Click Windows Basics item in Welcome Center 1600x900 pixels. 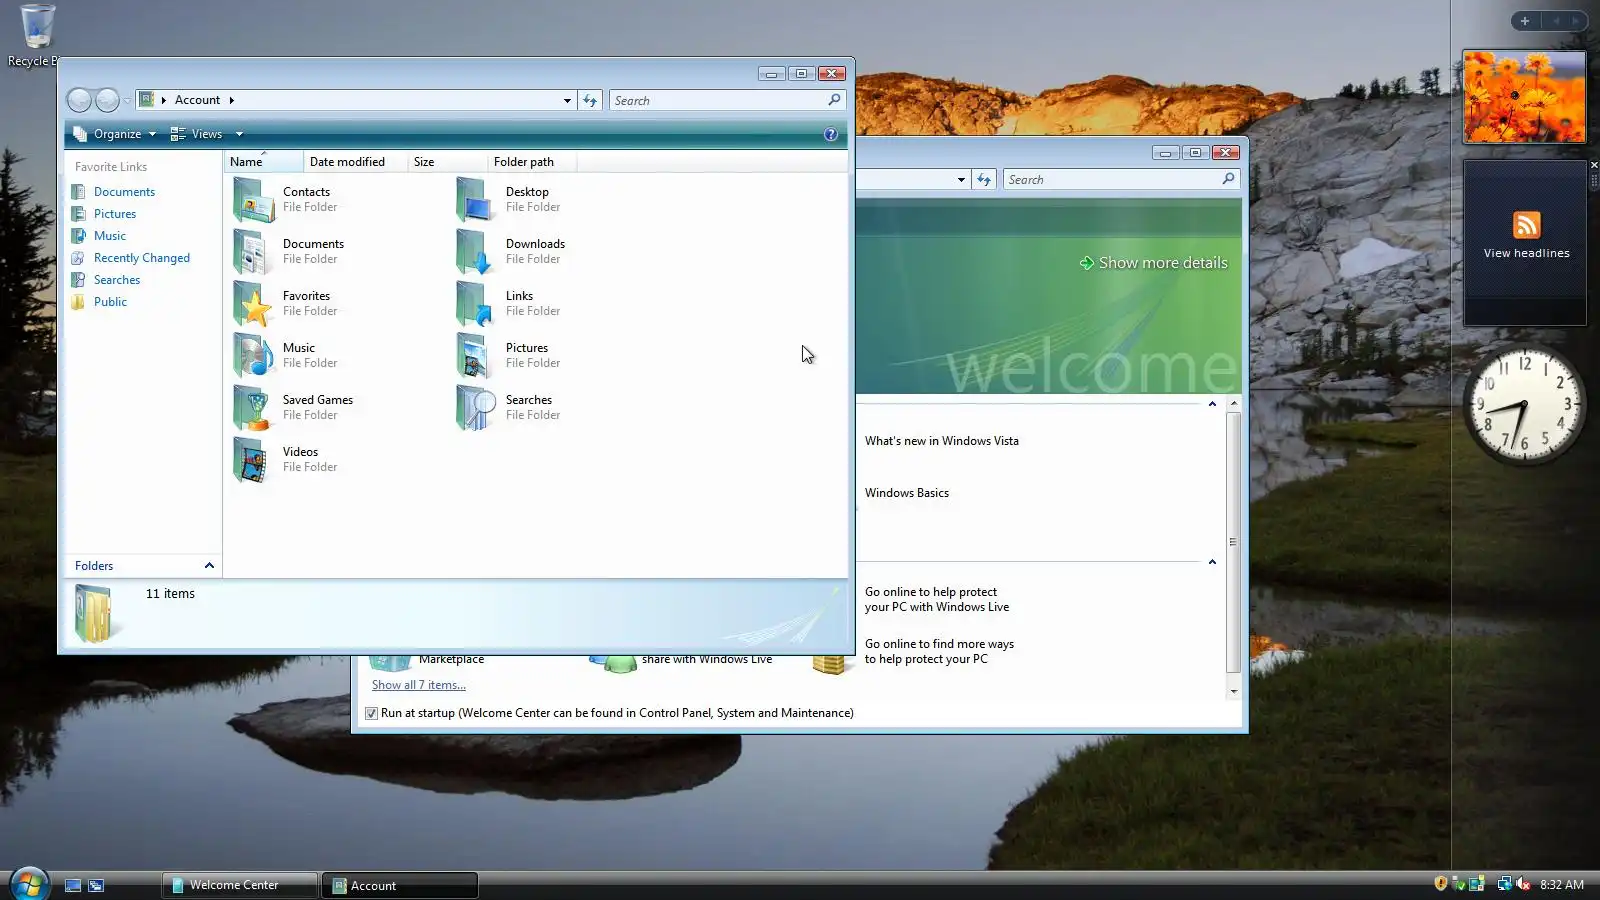coord(907,493)
